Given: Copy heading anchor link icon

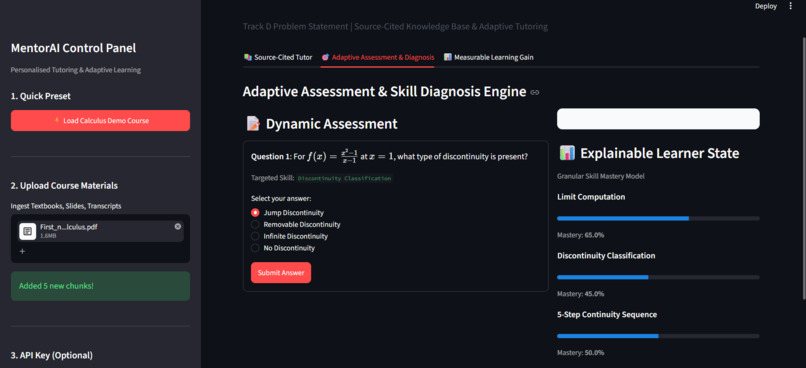Looking at the screenshot, I should tap(535, 93).
